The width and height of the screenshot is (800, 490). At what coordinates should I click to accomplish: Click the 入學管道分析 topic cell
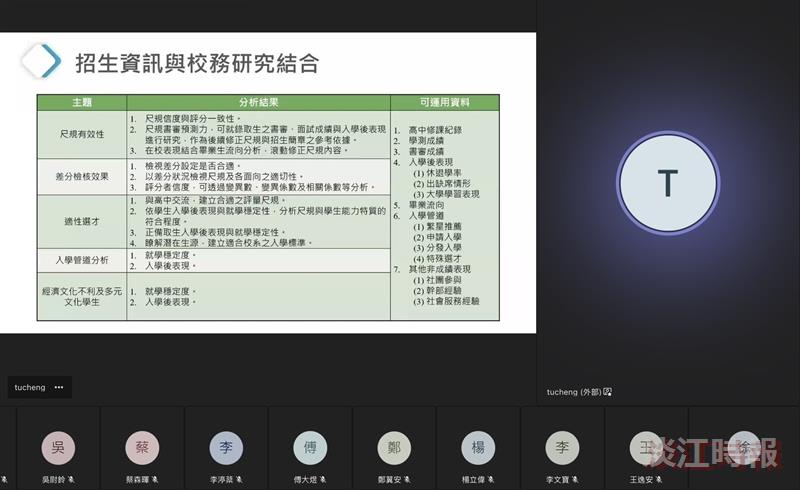point(82,260)
